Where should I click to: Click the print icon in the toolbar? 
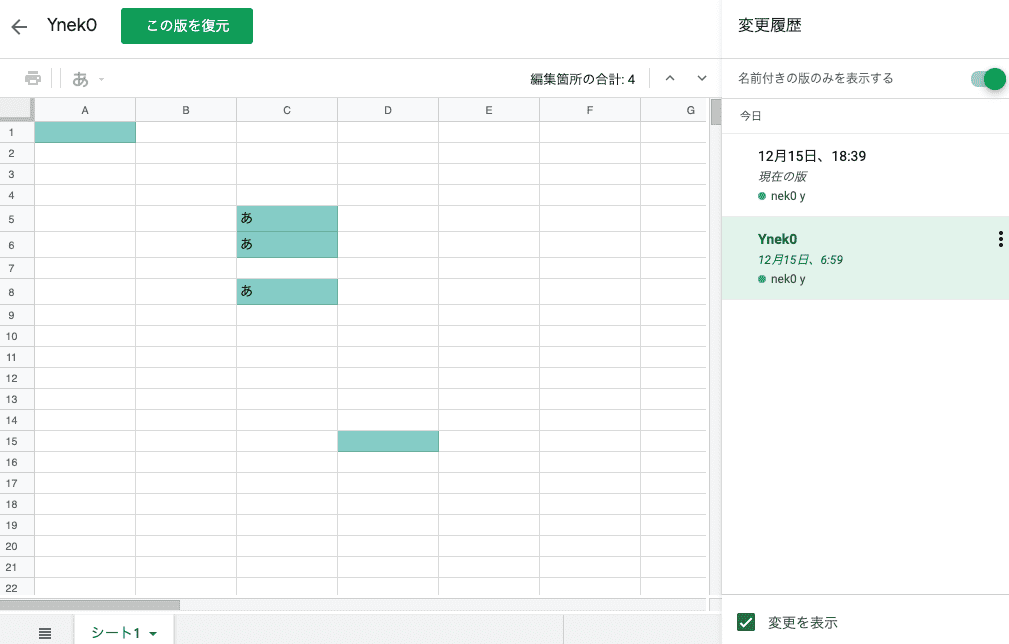click(33, 78)
